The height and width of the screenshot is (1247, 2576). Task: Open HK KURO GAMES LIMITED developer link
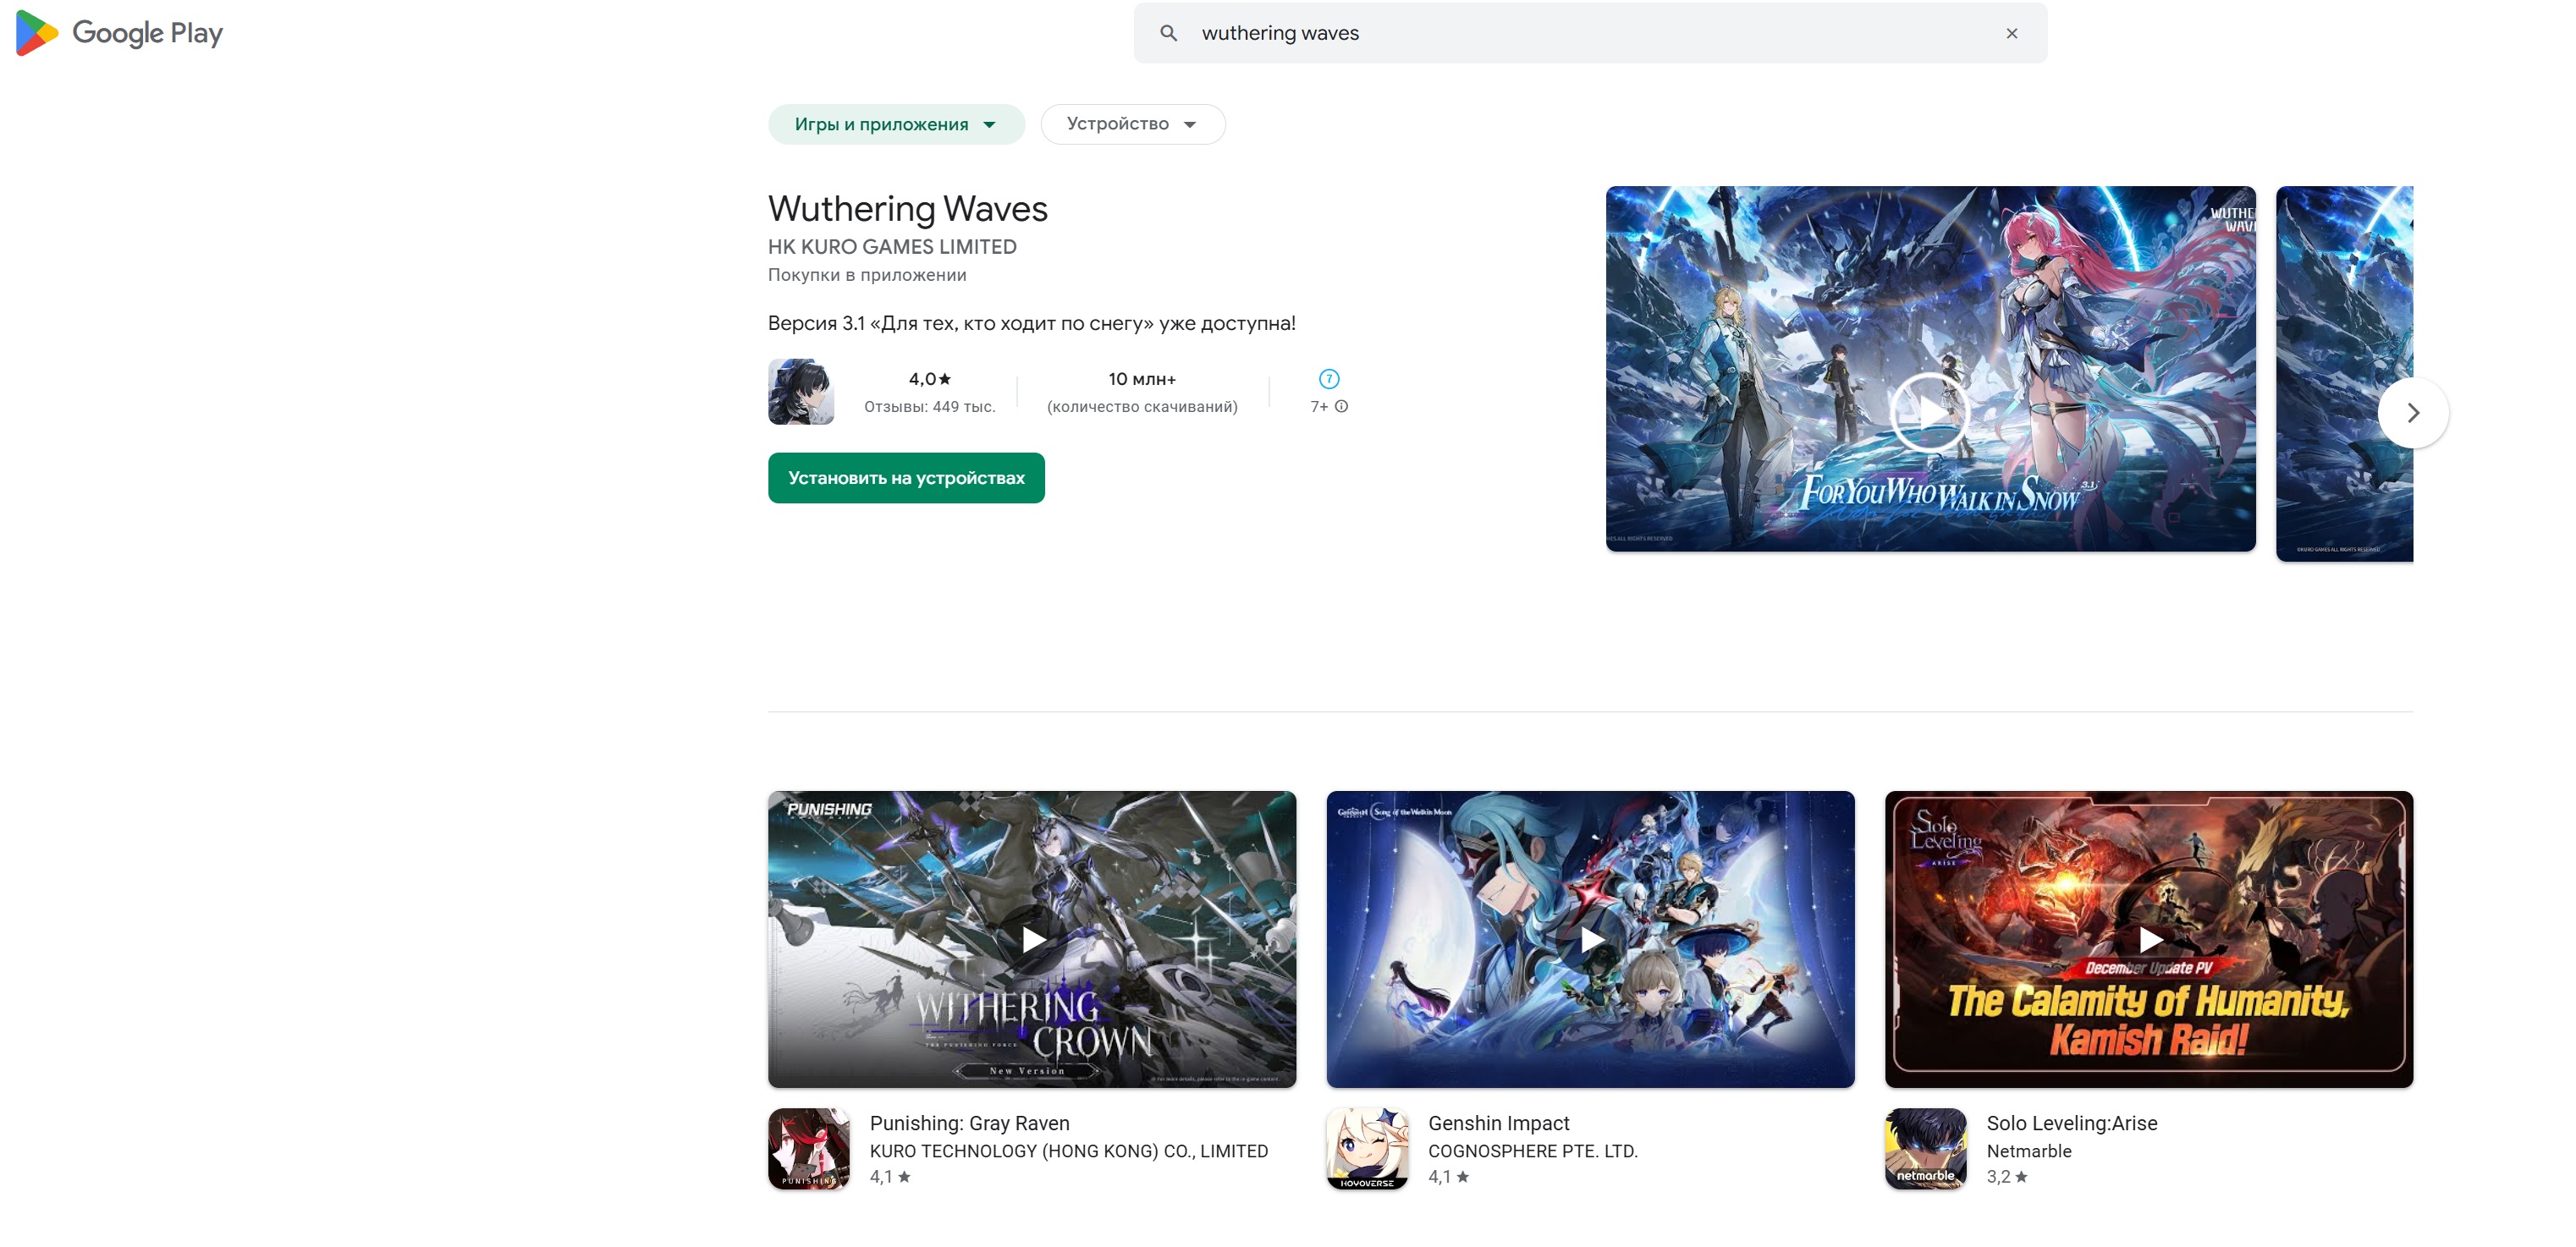click(892, 247)
